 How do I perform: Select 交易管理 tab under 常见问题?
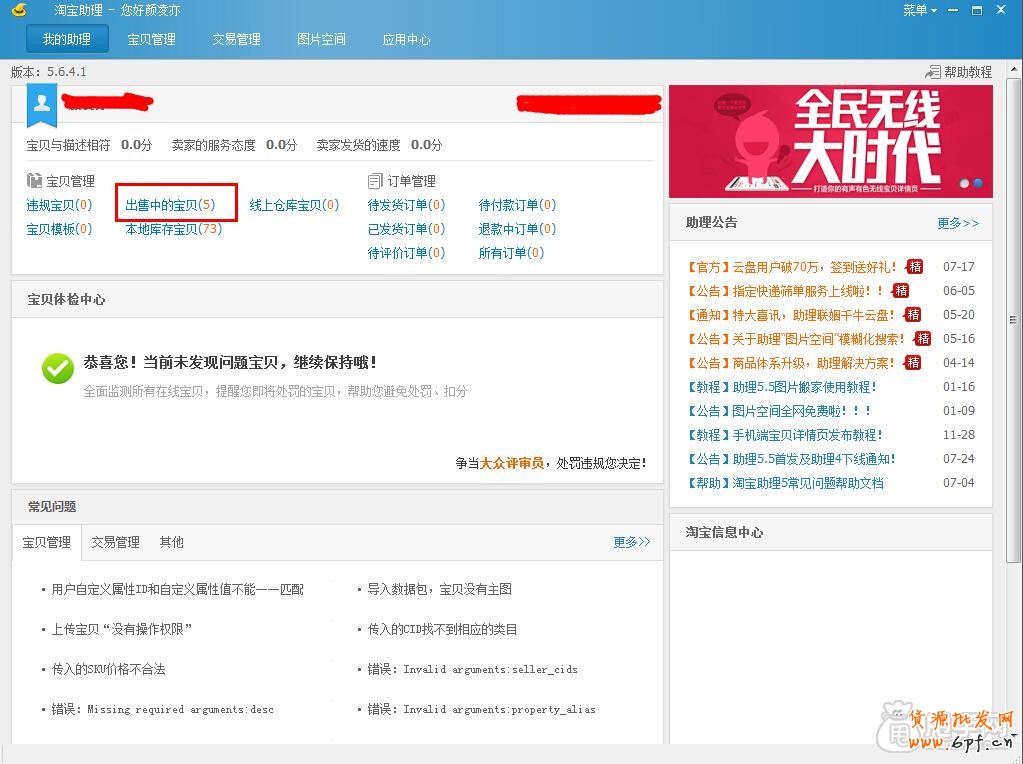[115, 542]
